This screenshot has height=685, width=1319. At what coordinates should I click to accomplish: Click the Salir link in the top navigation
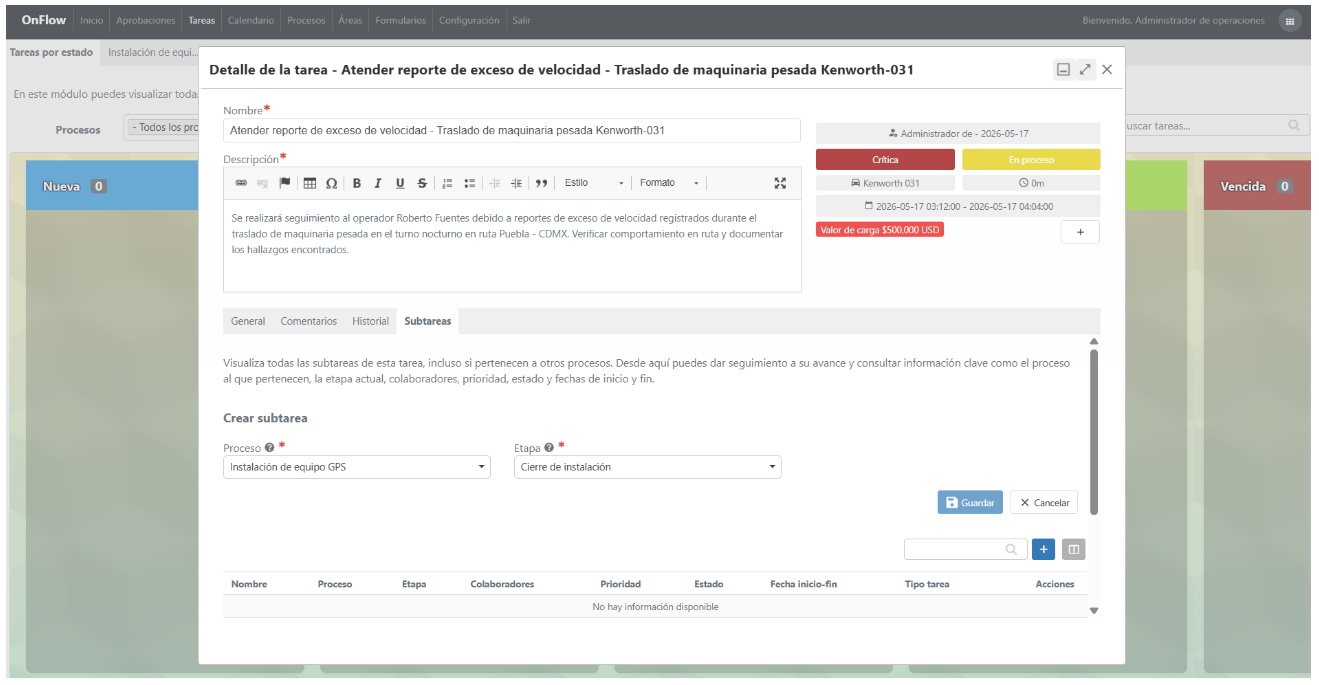pos(521,21)
